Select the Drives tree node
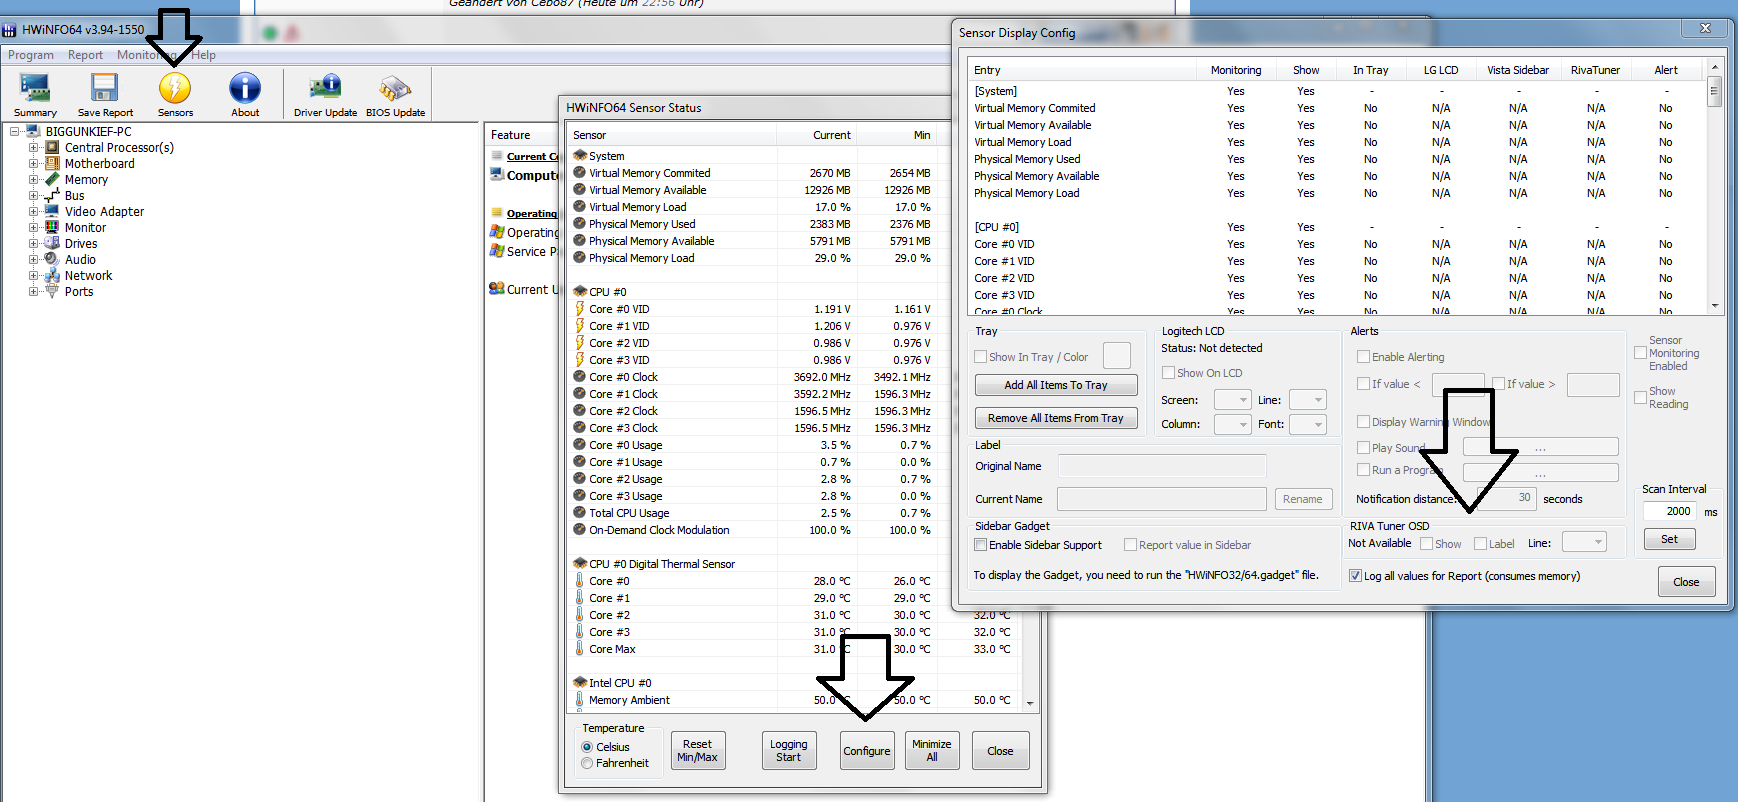Screen dimensions: 1738x802 (x=81, y=244)
